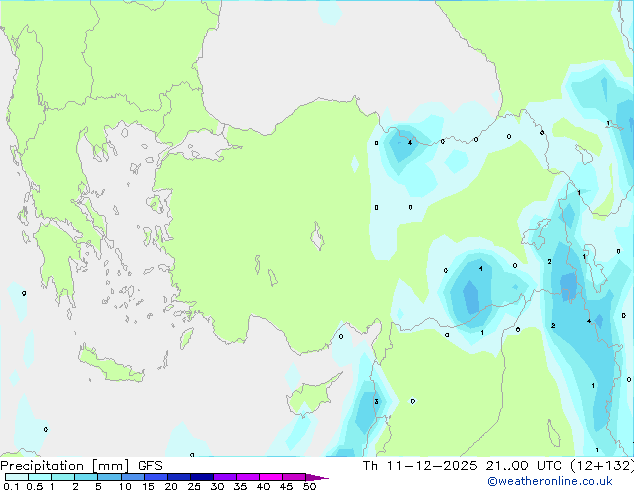
Task: Click the 'GFS' model label
Action: (x=150, y=466)
